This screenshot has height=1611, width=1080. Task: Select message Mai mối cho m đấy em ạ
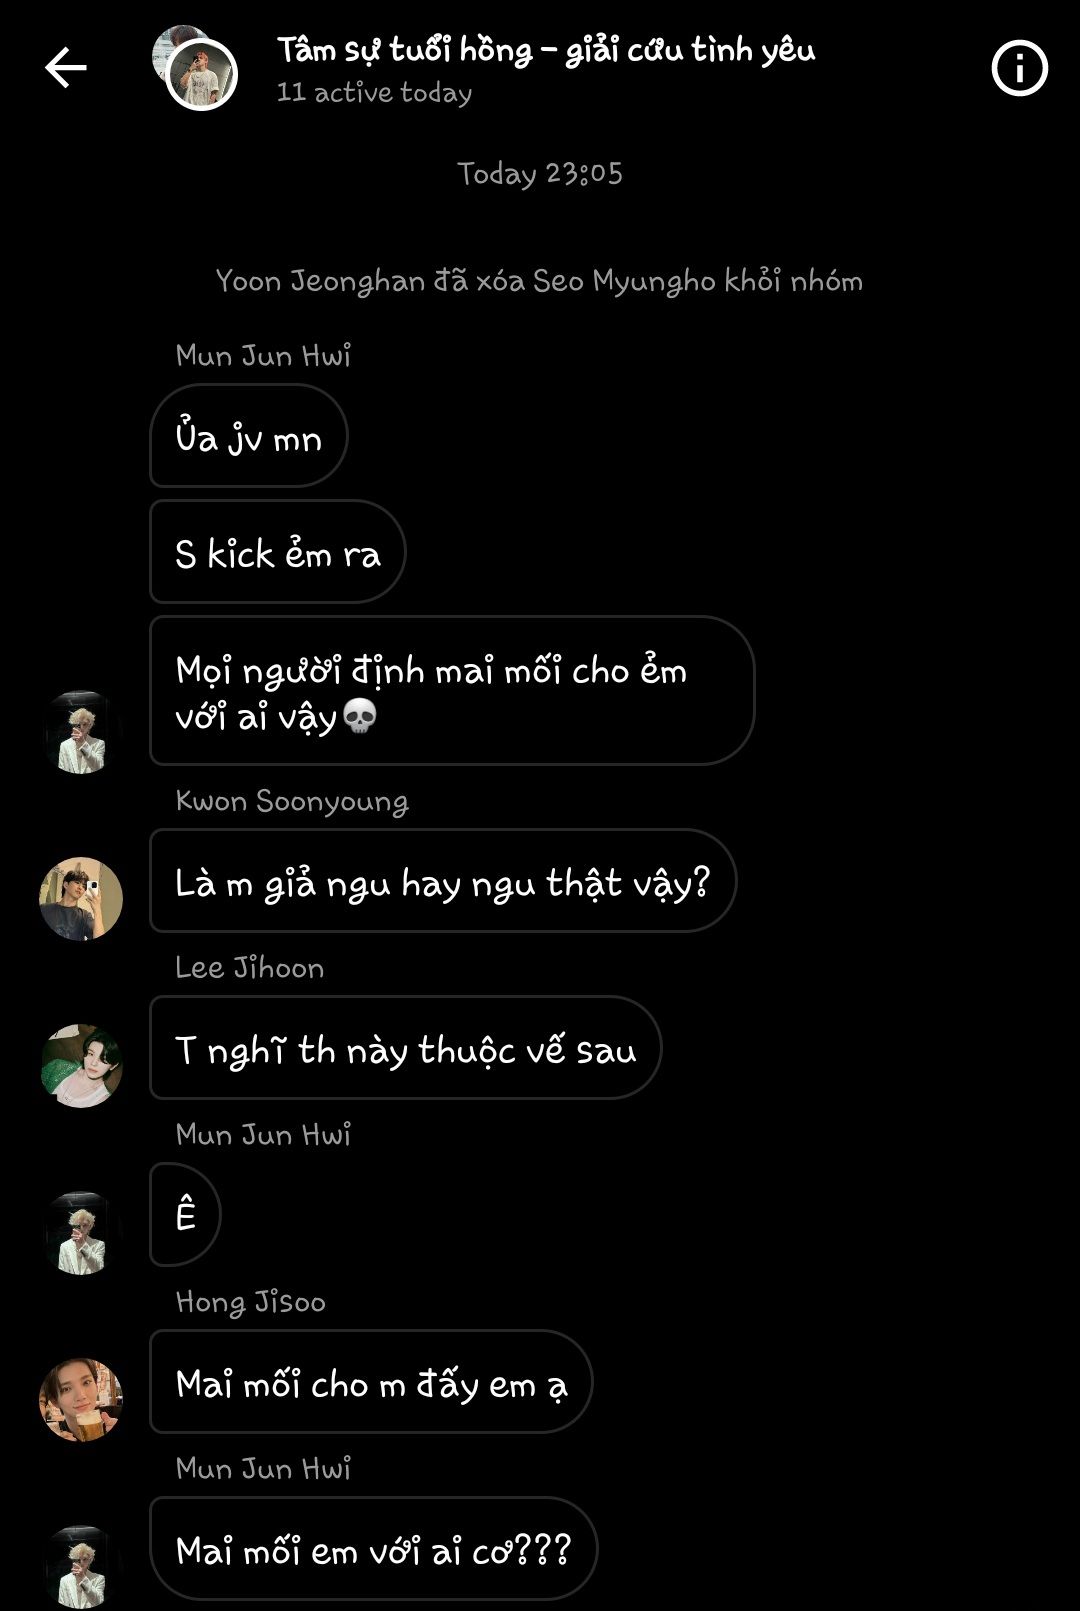[371, 1382]
